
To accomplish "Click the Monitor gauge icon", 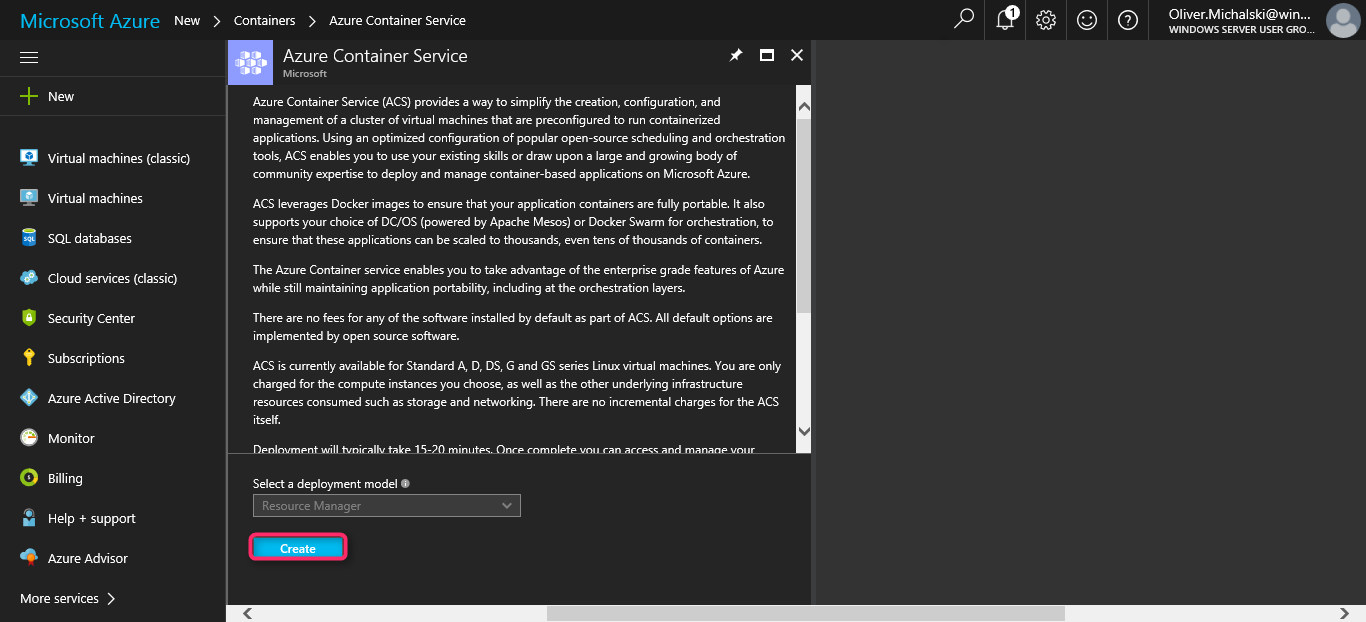I will click(x=29, y=438).
